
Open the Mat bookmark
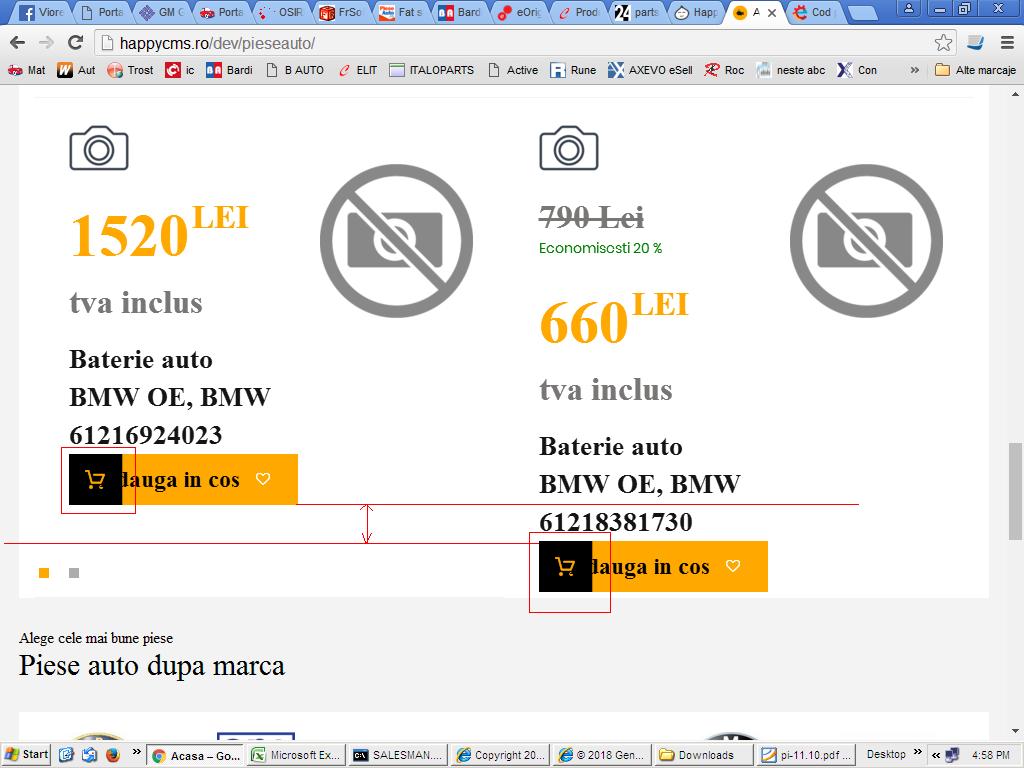coord(27,70)
